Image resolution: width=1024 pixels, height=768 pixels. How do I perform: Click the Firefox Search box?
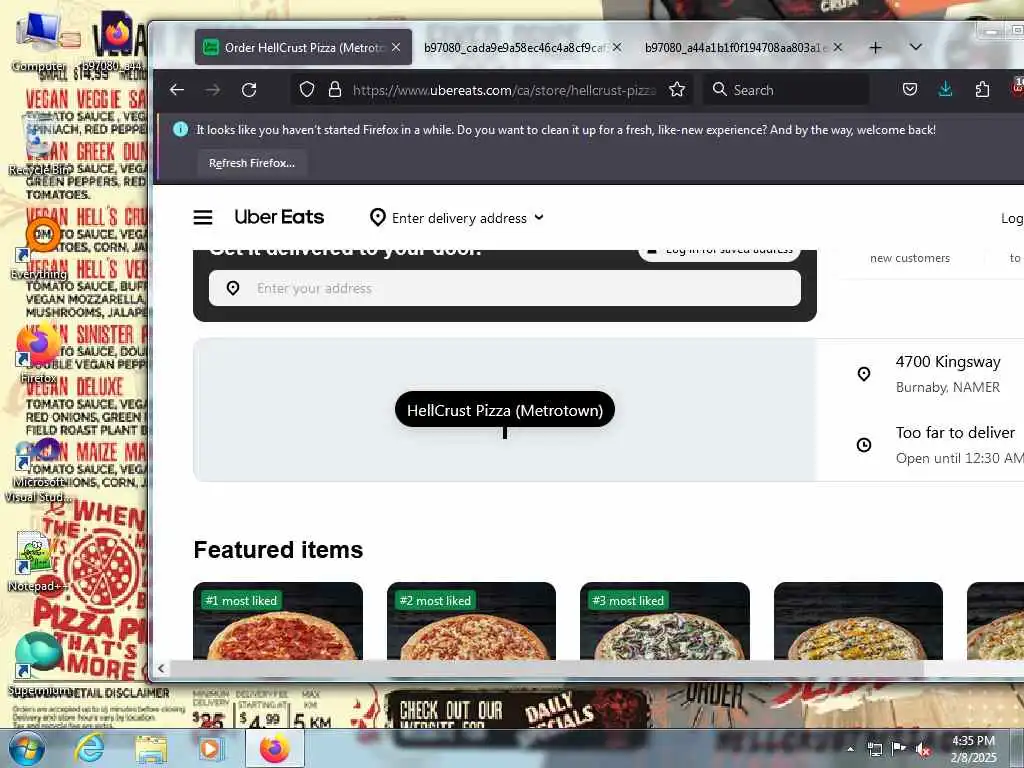[786, 90]
